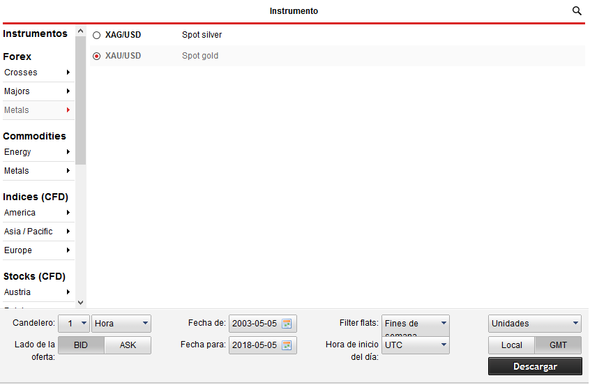Open calendar picker for Fecha de
The height and width of the screenshot is (385, 590).
click(287, 324)
